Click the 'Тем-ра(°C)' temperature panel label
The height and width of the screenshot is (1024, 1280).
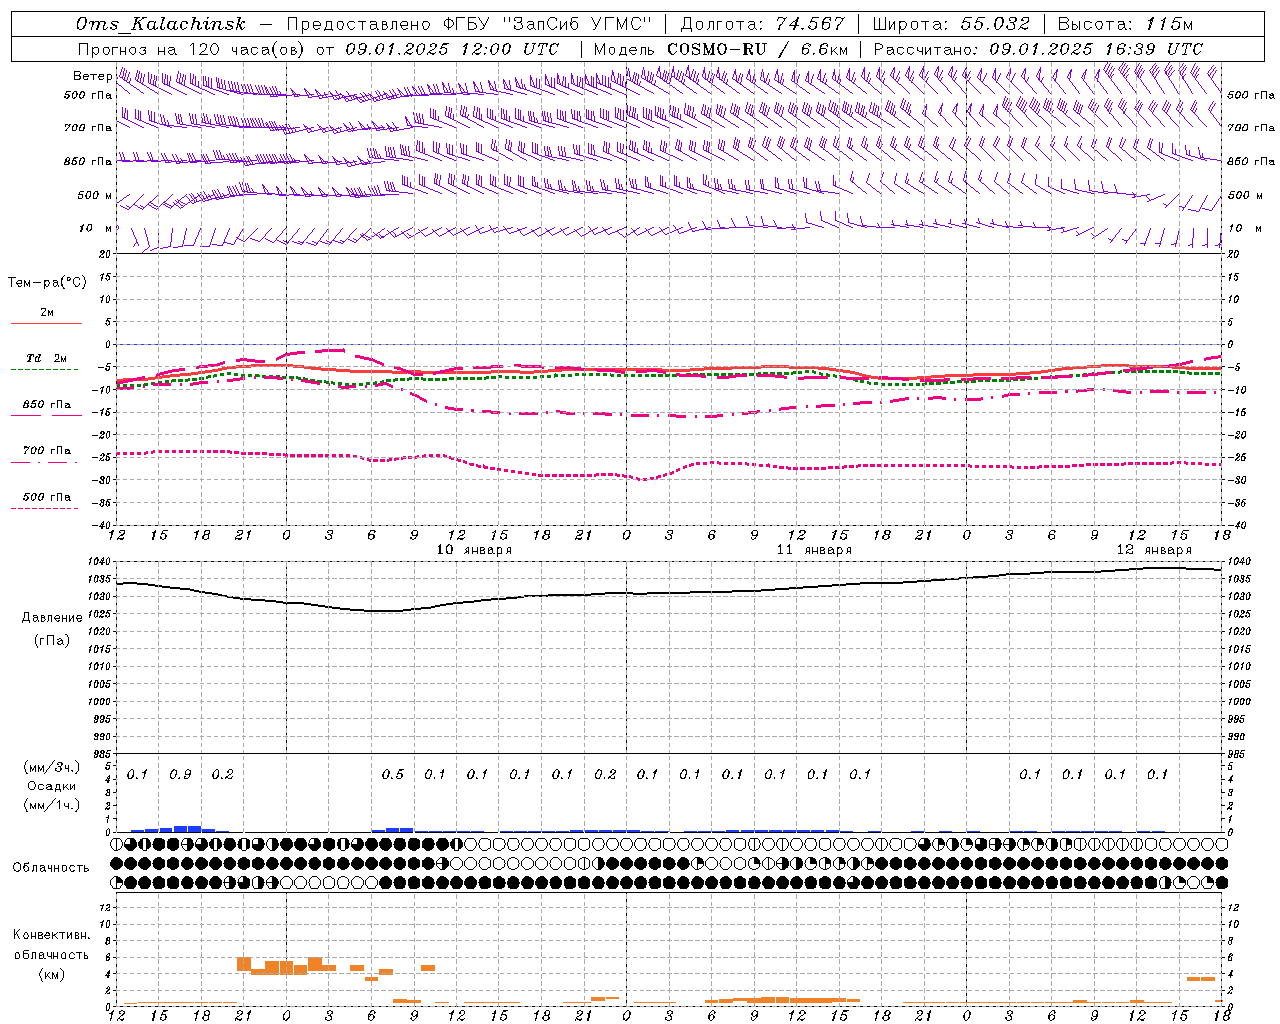47,283
